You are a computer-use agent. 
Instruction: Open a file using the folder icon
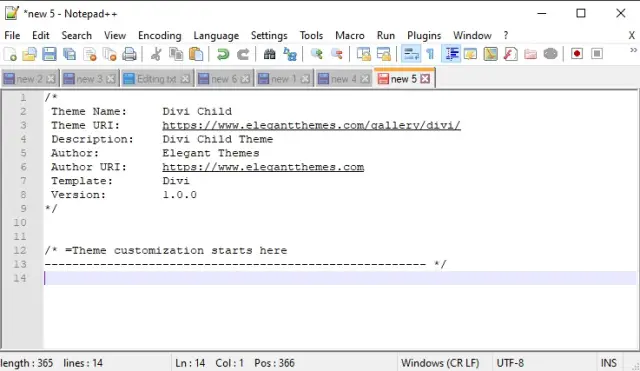coord(29,54)
